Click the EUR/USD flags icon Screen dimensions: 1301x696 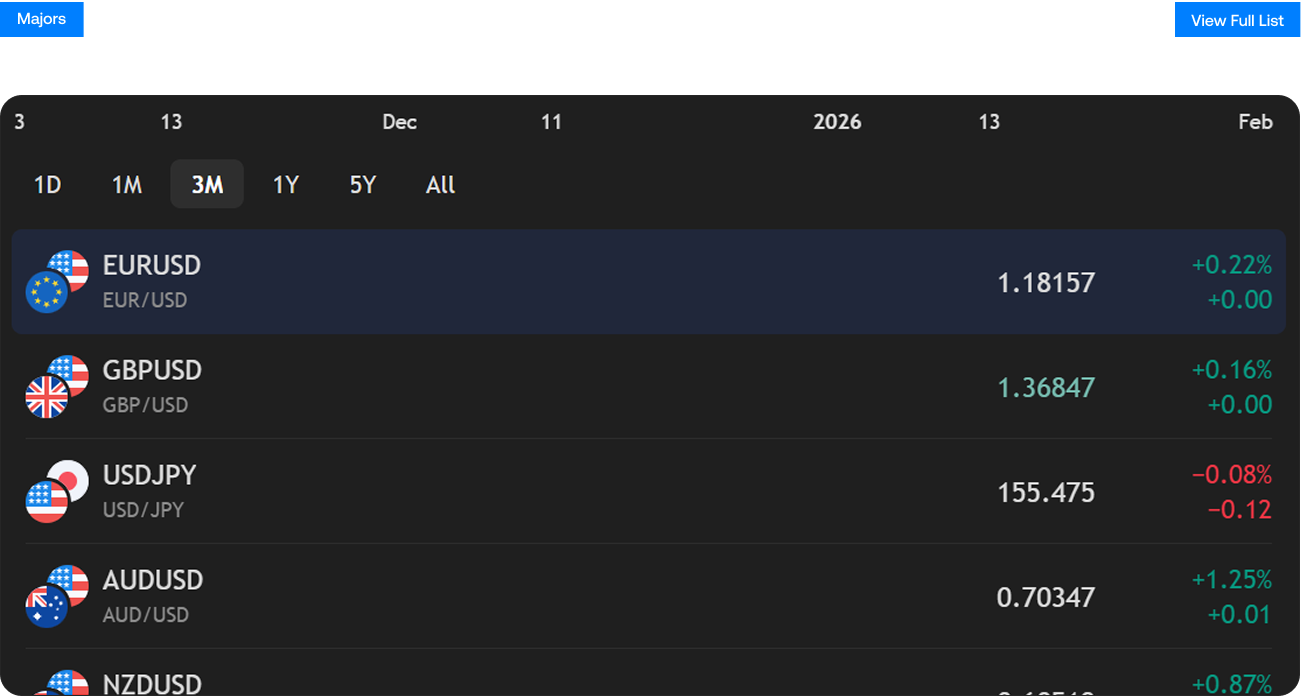pos(57,281)
